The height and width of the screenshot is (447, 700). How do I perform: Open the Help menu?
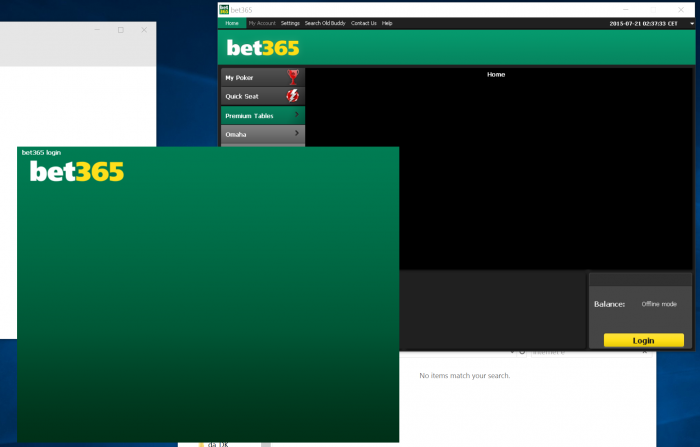click(387, 23)
